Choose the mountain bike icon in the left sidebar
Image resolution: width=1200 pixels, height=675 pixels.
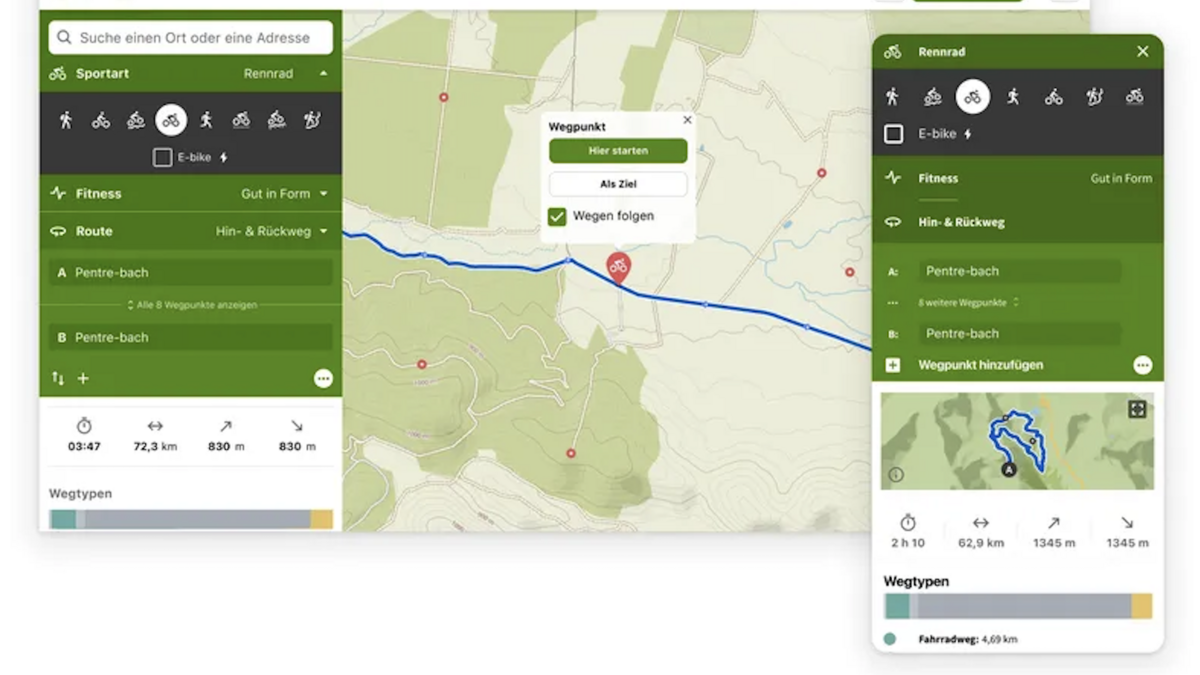coord(136,121)
